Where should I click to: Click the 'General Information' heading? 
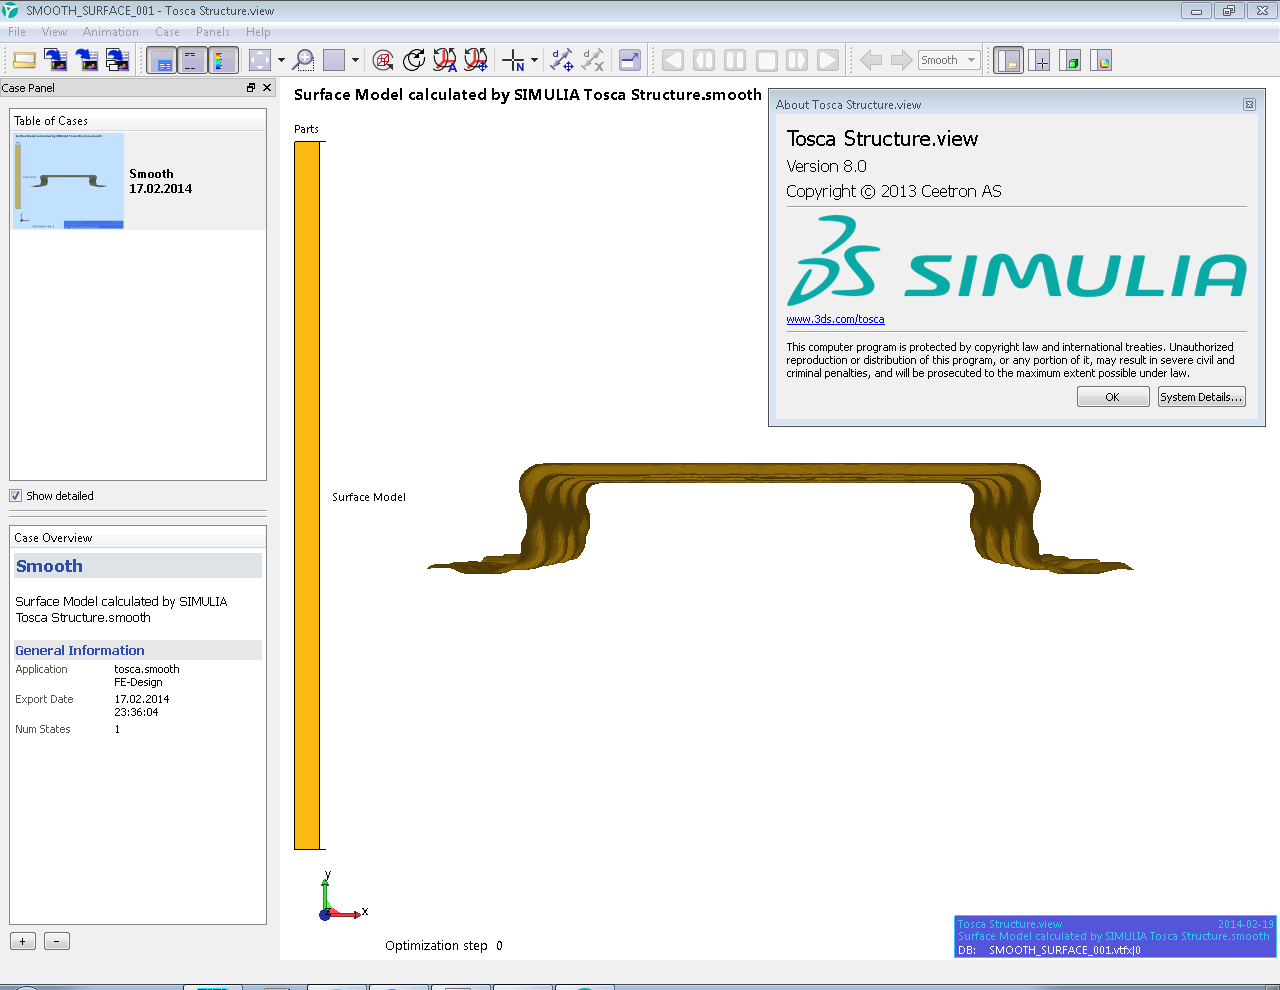pos(80,650)
